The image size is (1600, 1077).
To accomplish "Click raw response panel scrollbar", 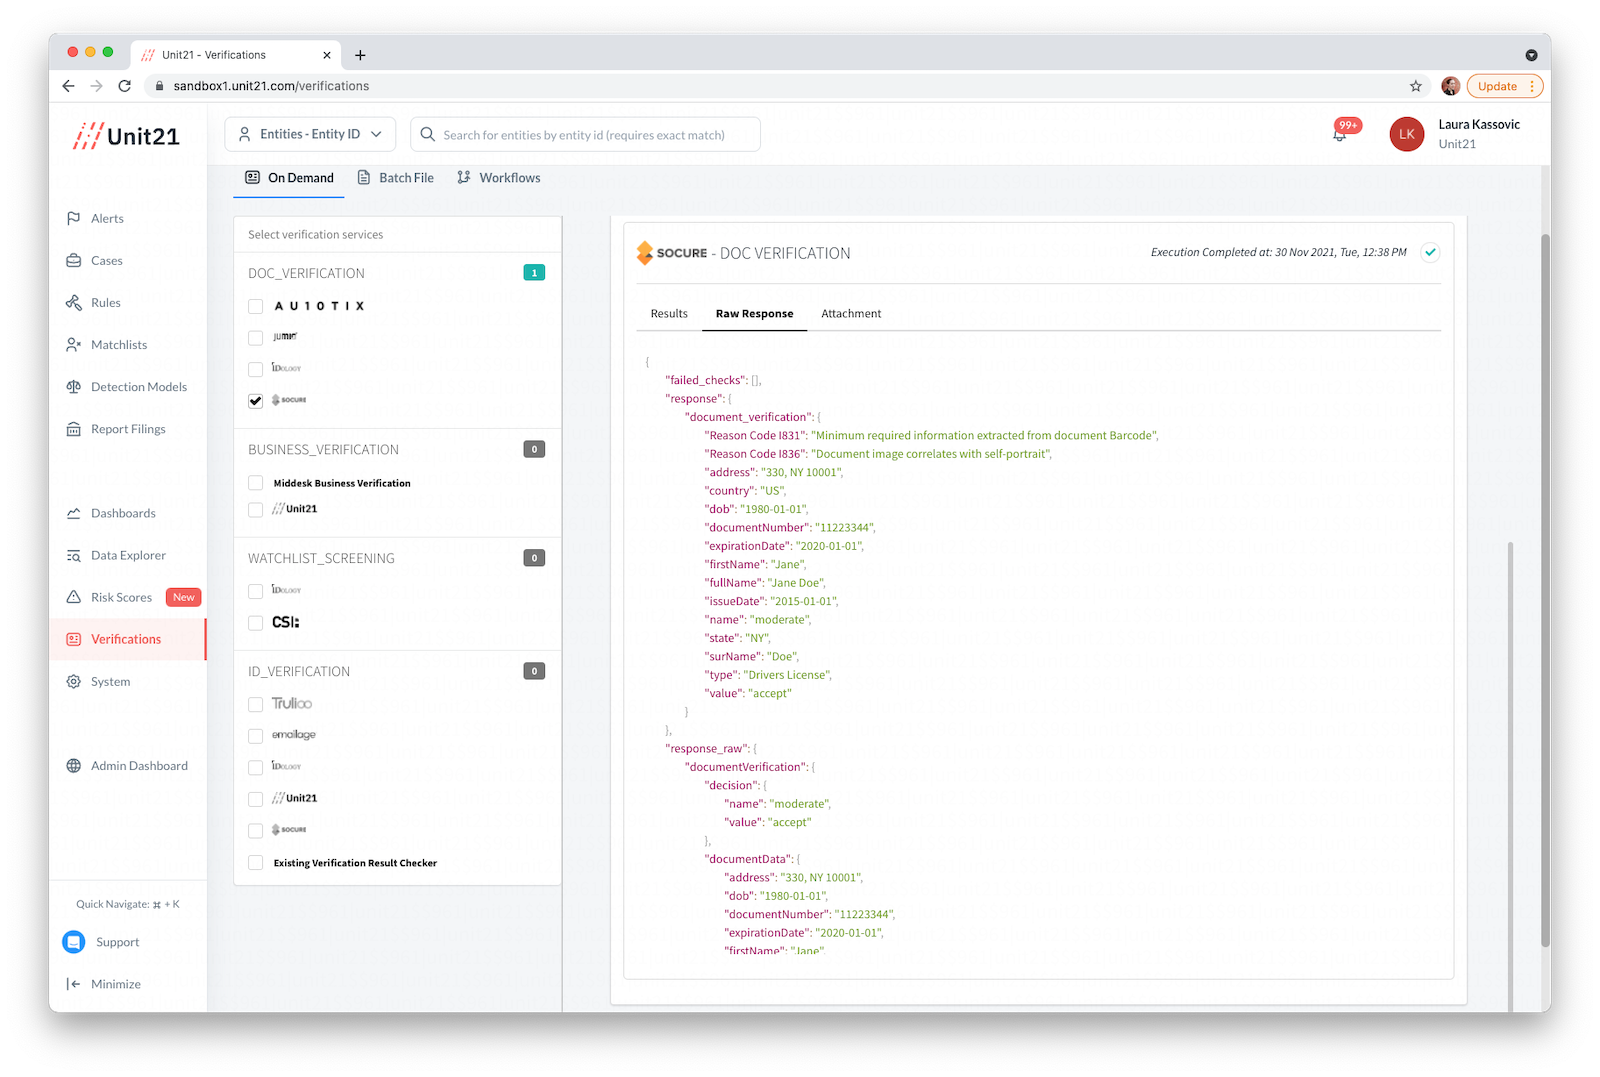I will coord(1510,776).
